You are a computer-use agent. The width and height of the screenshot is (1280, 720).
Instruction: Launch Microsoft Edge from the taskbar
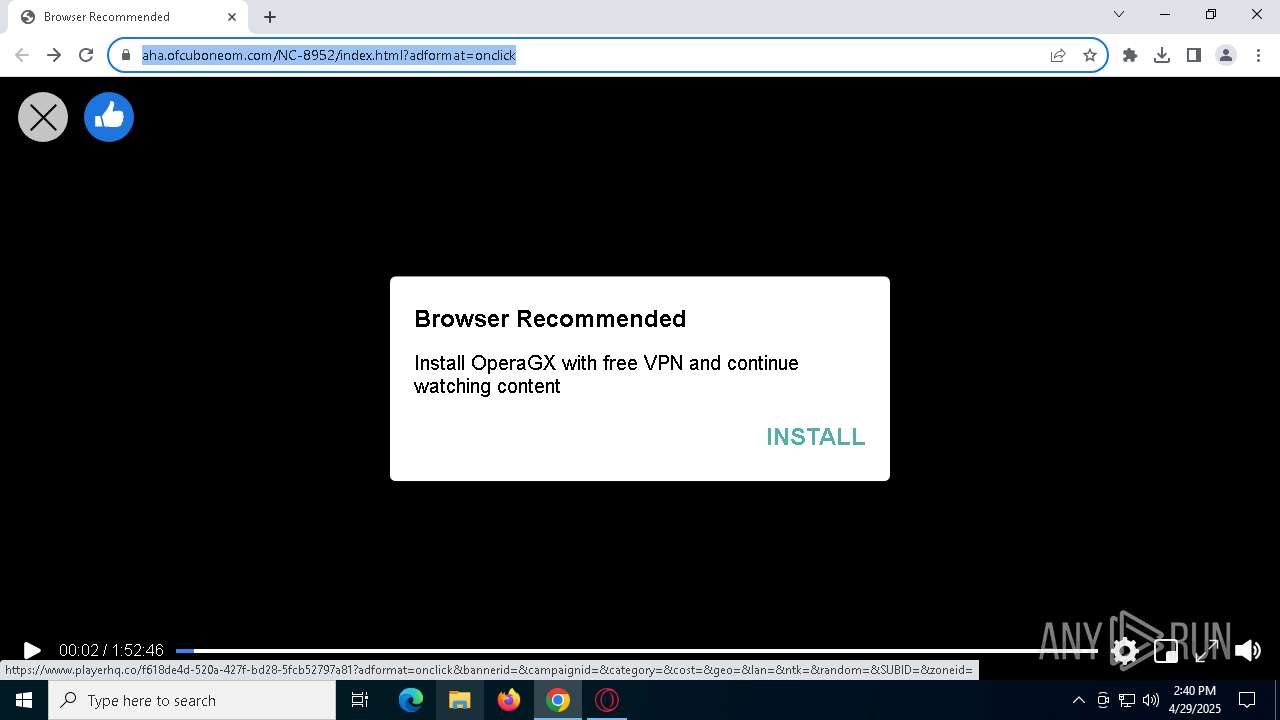[x=411, y=700]
